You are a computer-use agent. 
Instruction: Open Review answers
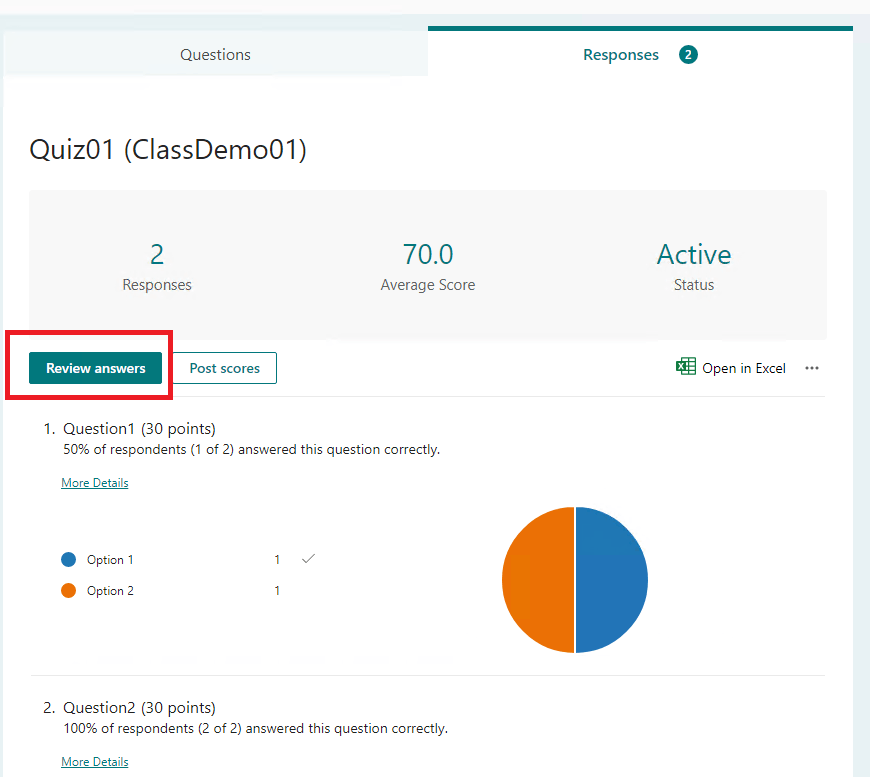[95, 368]
